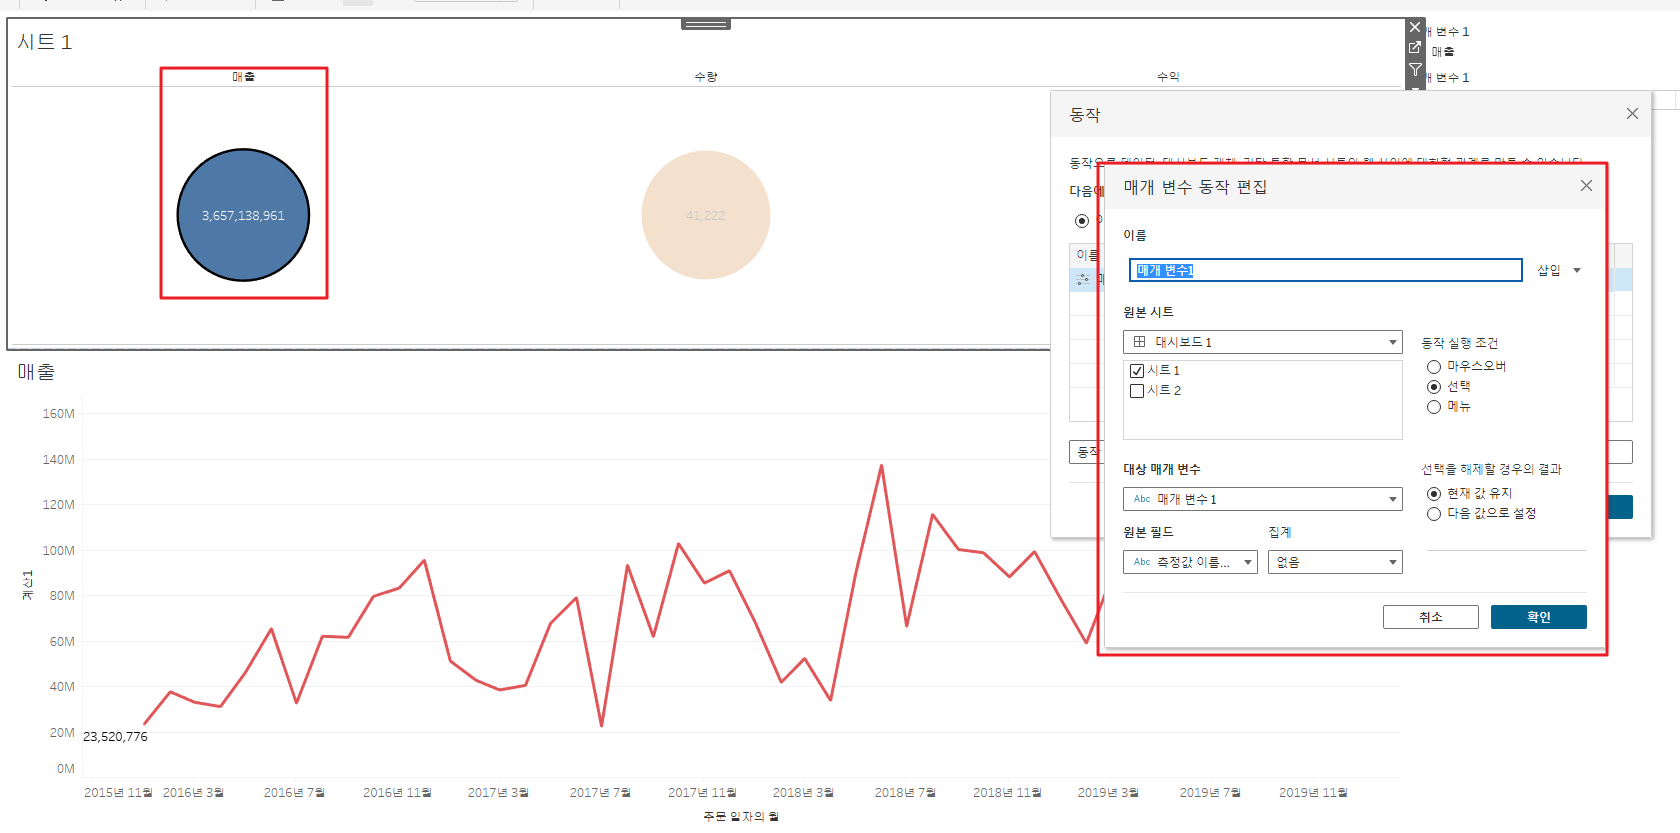This screenshot has width=1680, height=833.
Task: Click the 수량 column header
Action: pos(706,77)
